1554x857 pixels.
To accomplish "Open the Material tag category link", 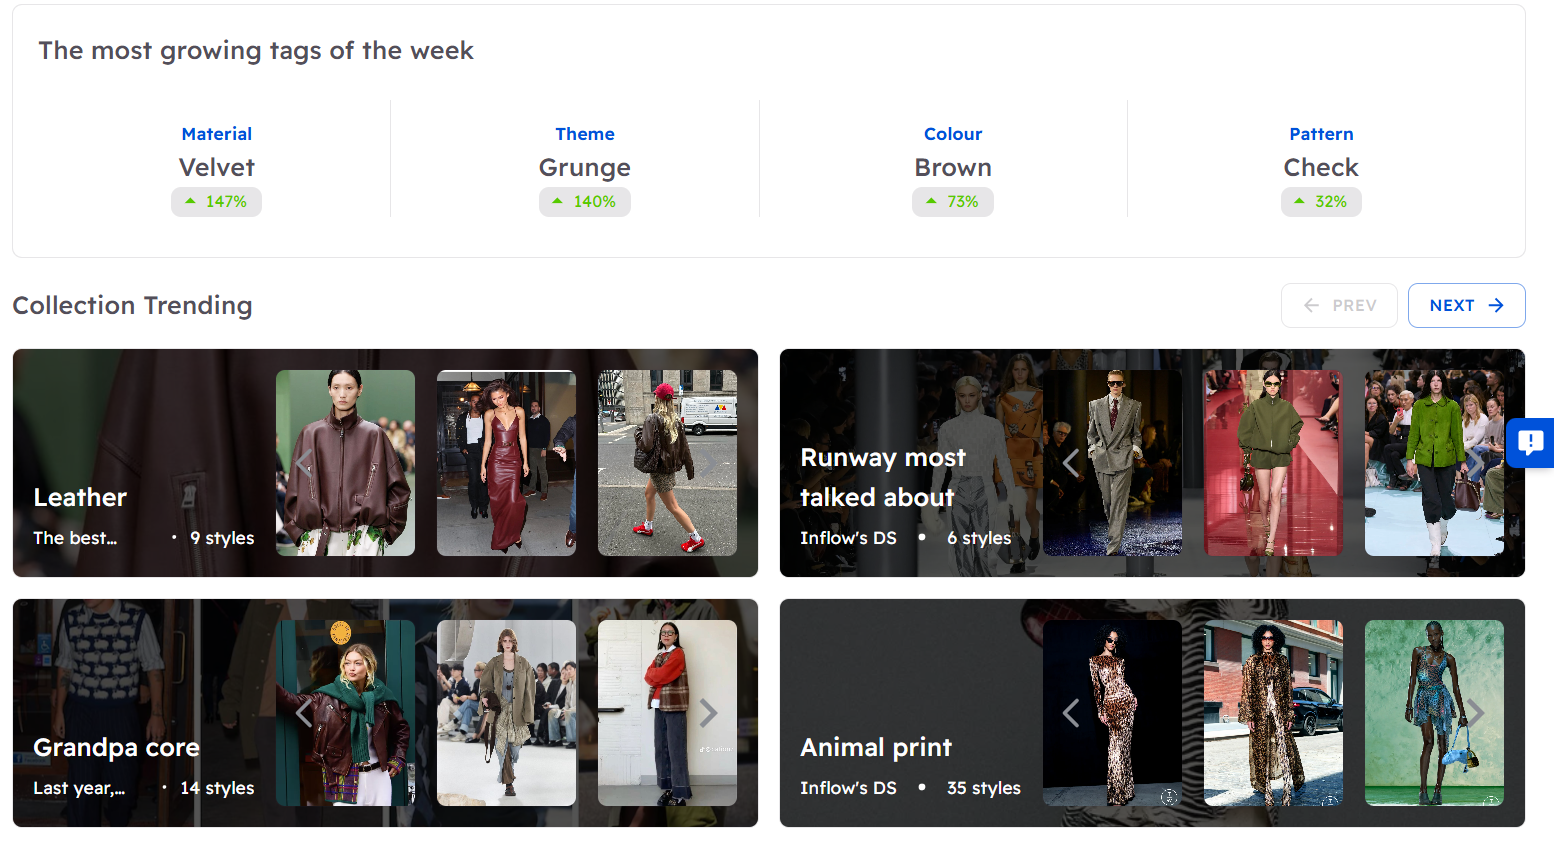I will click(x=217, y=134).
